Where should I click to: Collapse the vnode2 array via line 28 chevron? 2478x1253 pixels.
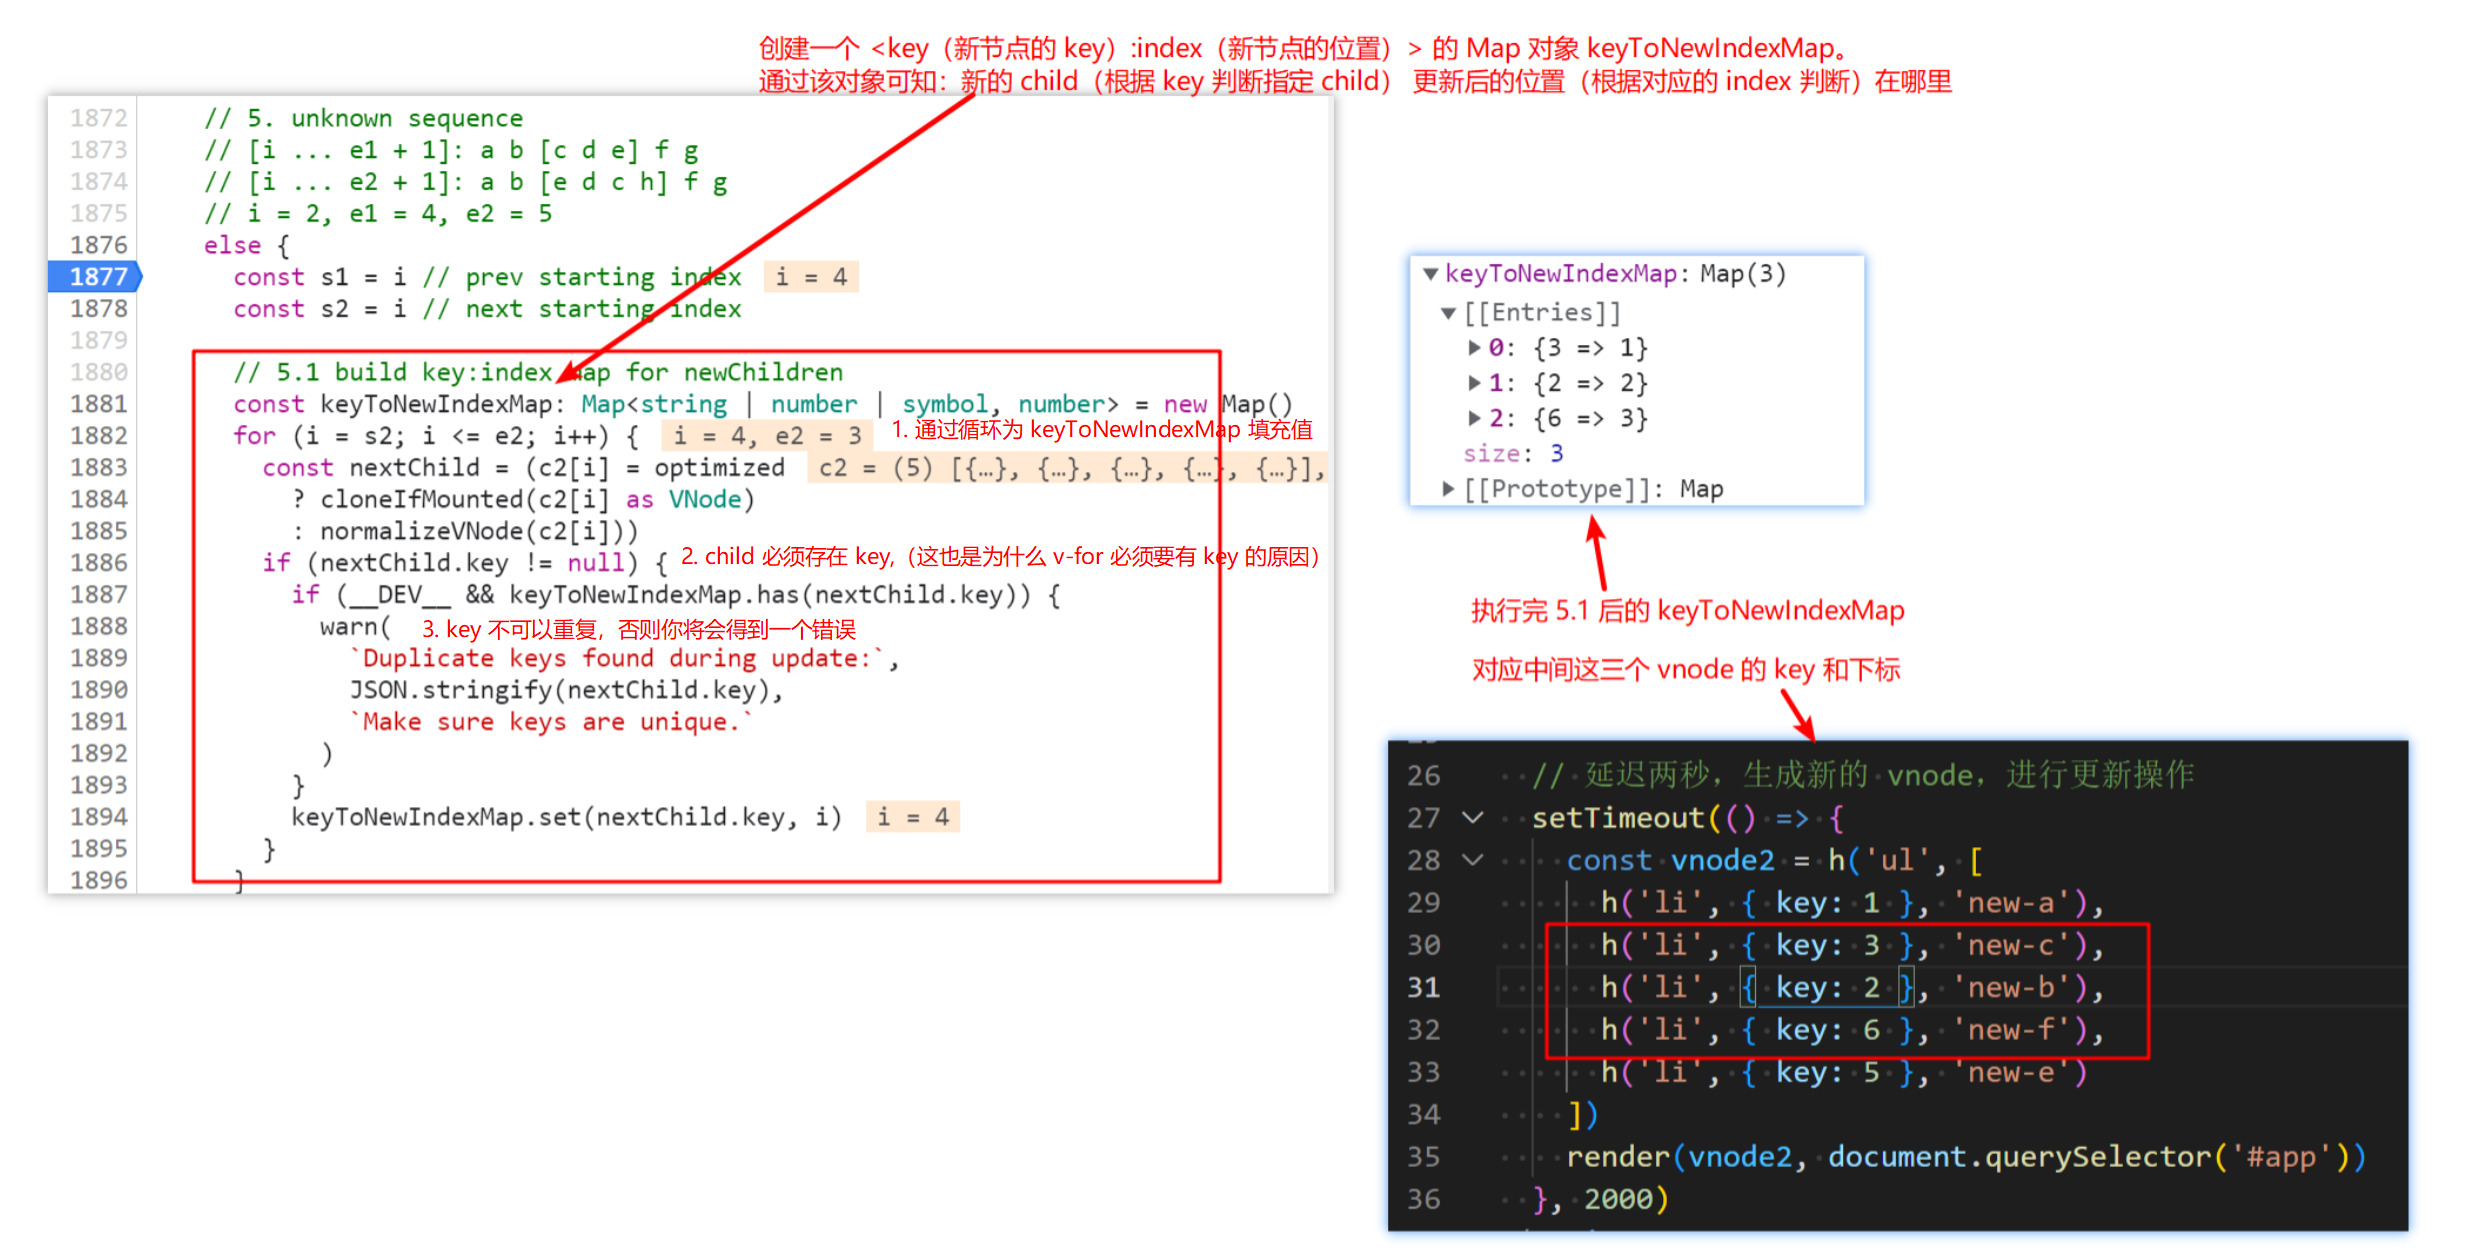(1473, 860)
